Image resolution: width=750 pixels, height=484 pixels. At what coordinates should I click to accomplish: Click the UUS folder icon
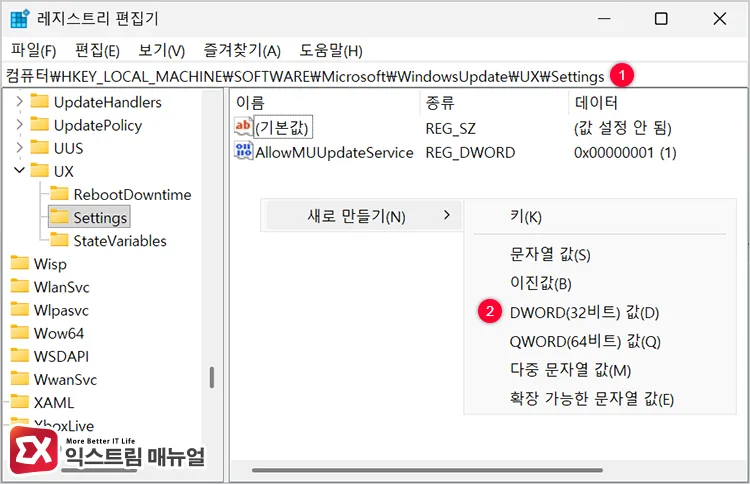(x=39, y=147)
